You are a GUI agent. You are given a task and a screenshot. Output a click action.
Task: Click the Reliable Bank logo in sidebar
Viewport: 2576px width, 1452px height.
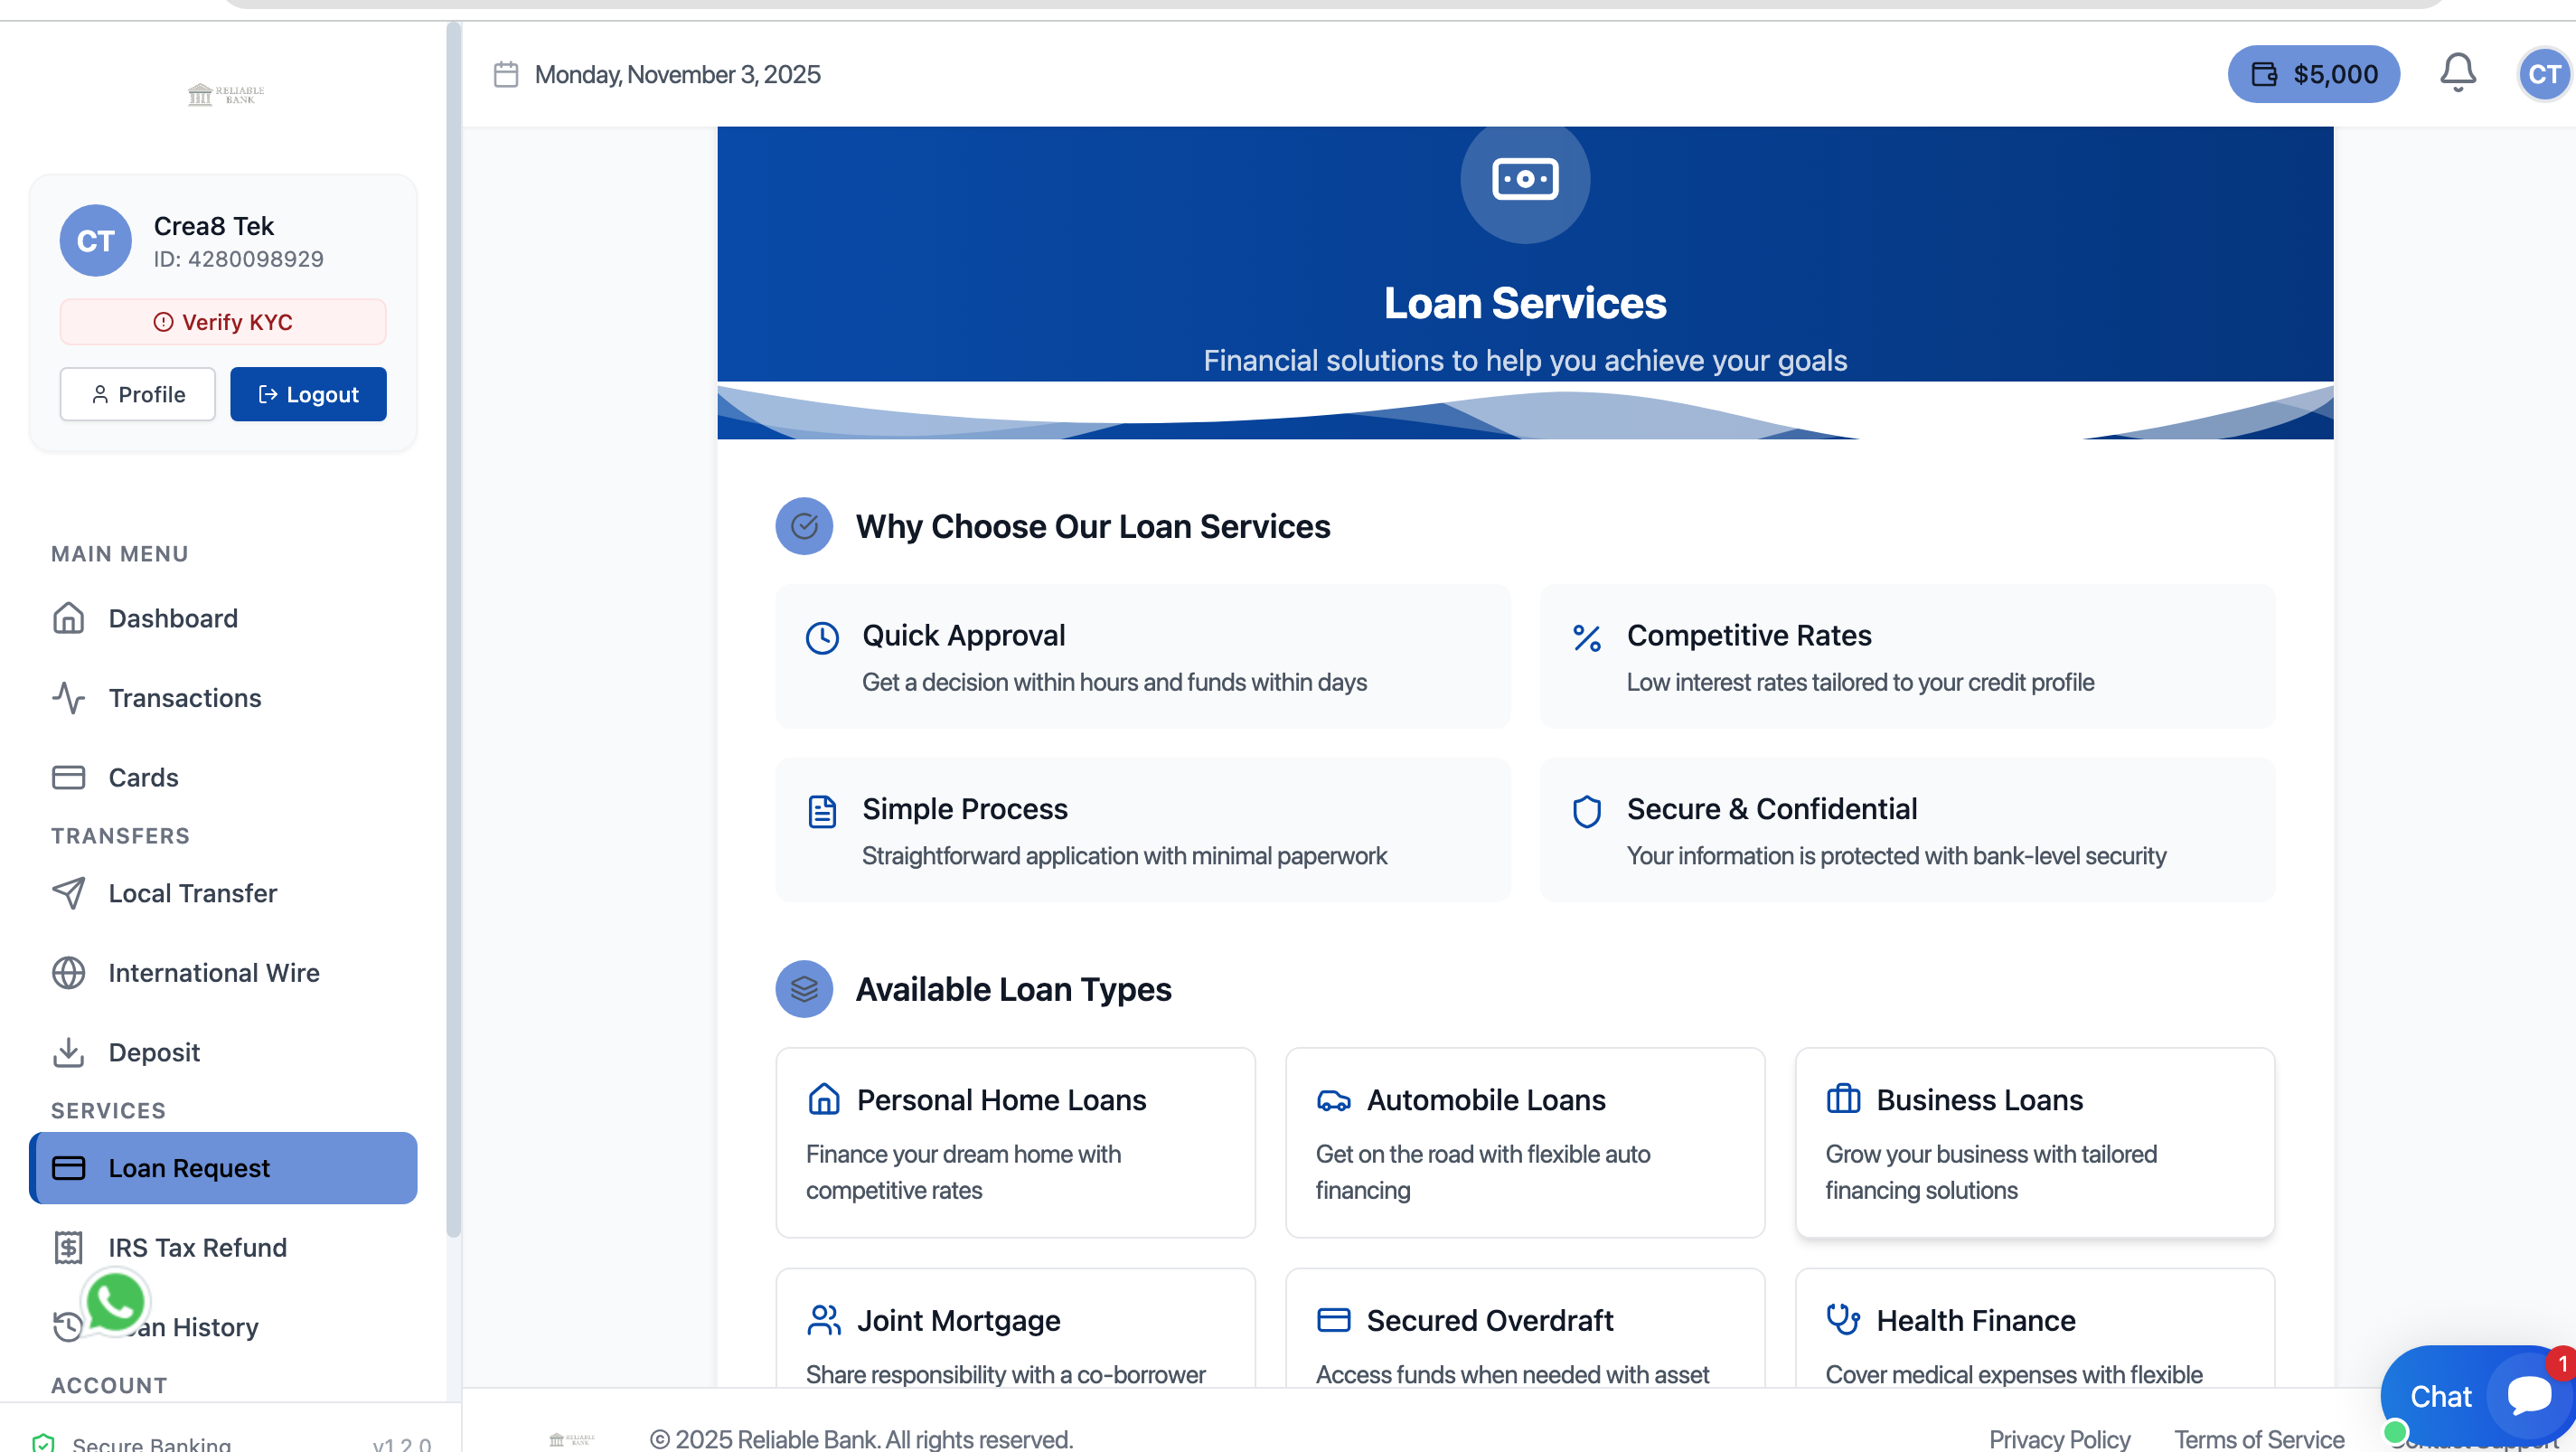(225, 95)
